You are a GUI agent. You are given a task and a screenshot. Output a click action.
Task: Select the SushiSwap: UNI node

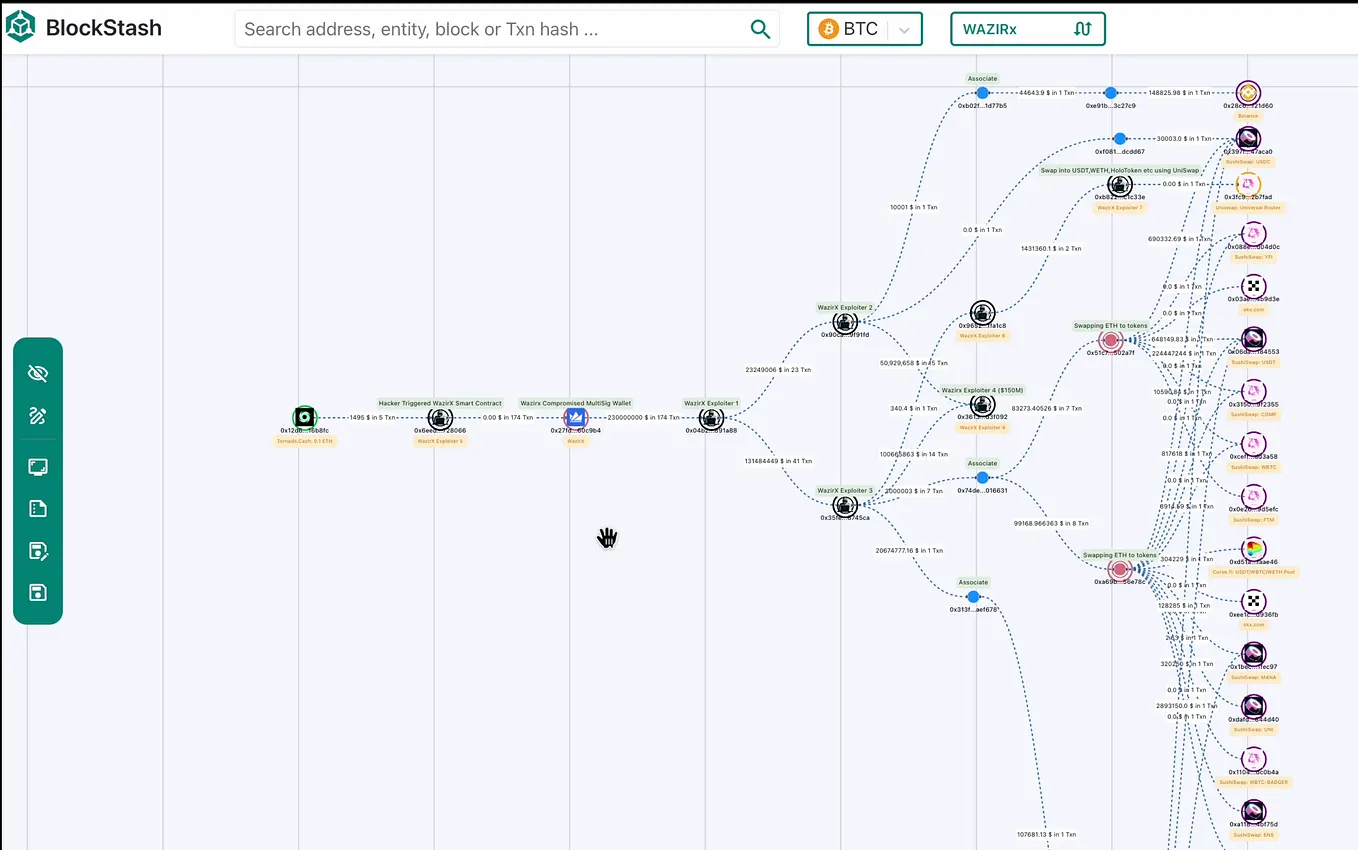(1253, 706)
